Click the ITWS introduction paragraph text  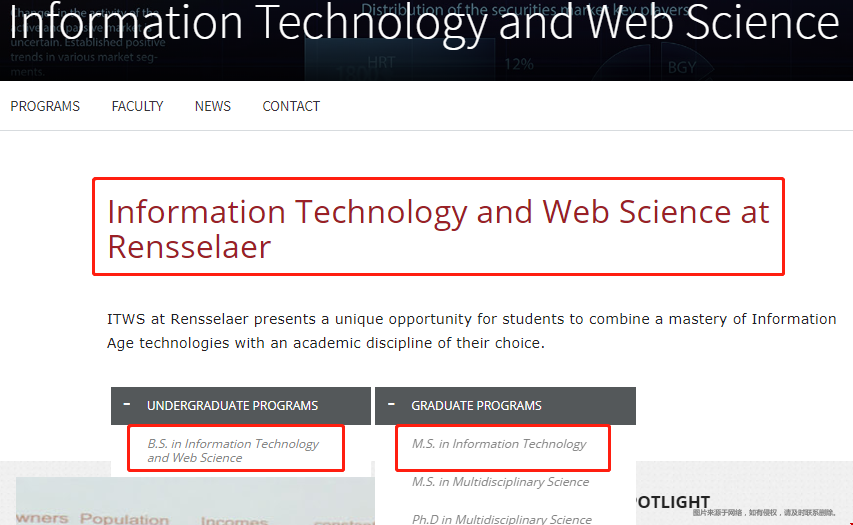point(471,331)
